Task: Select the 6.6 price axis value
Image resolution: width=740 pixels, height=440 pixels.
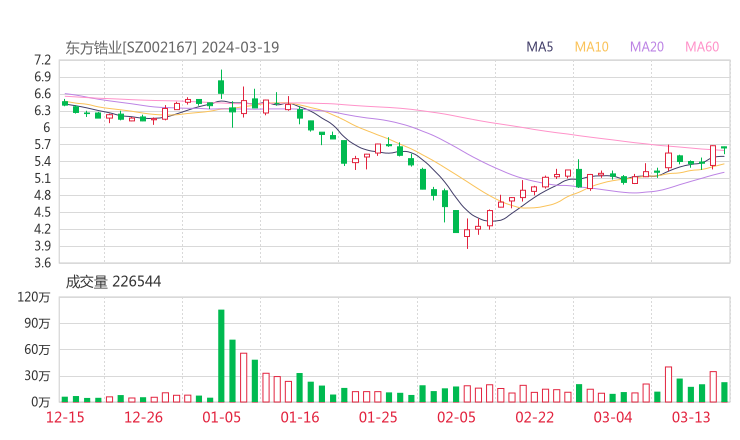Action: tap(42, 94)
